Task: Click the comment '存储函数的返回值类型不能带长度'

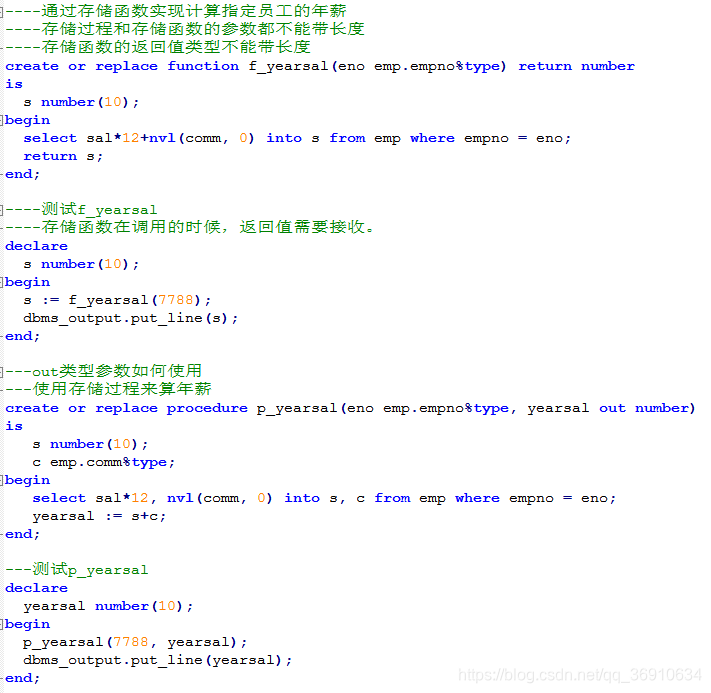Action: point(158,47)
